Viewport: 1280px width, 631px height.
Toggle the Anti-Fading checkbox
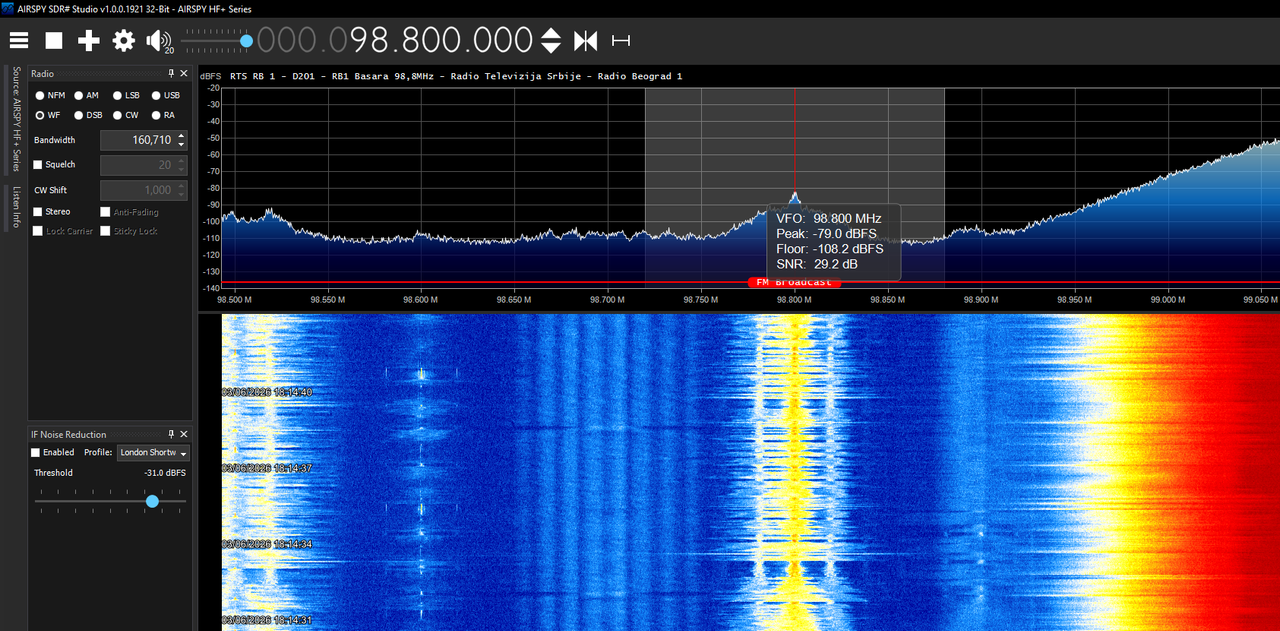click(105, 212)
